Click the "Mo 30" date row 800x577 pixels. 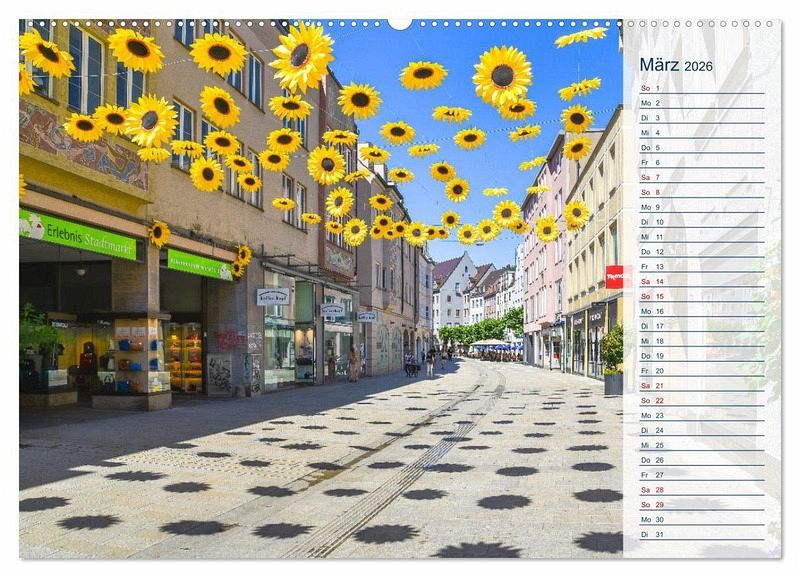(x=702, y=519)
